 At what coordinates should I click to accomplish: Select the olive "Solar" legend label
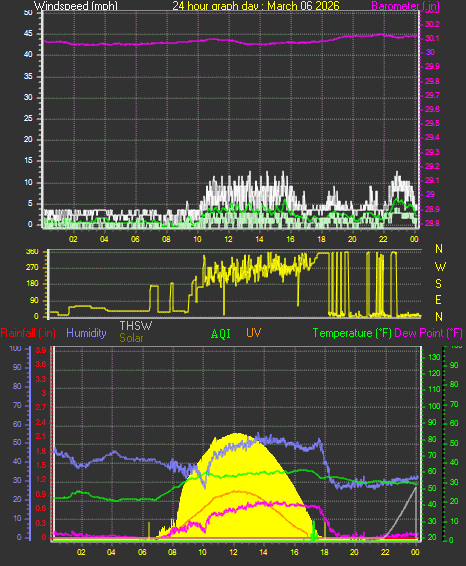click(131, 338)
